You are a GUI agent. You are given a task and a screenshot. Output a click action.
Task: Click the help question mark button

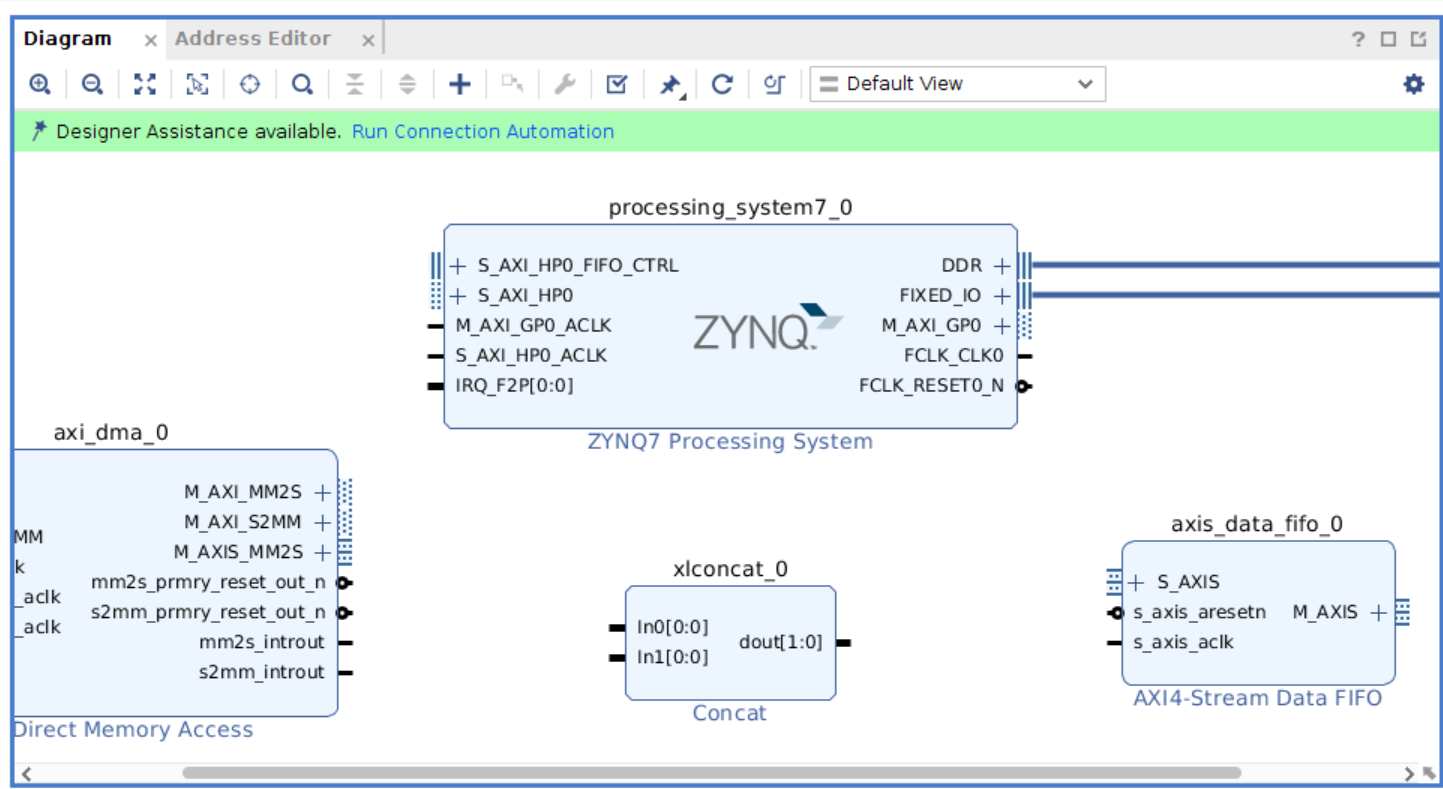pyautogui.click(x=1357, y=38)
